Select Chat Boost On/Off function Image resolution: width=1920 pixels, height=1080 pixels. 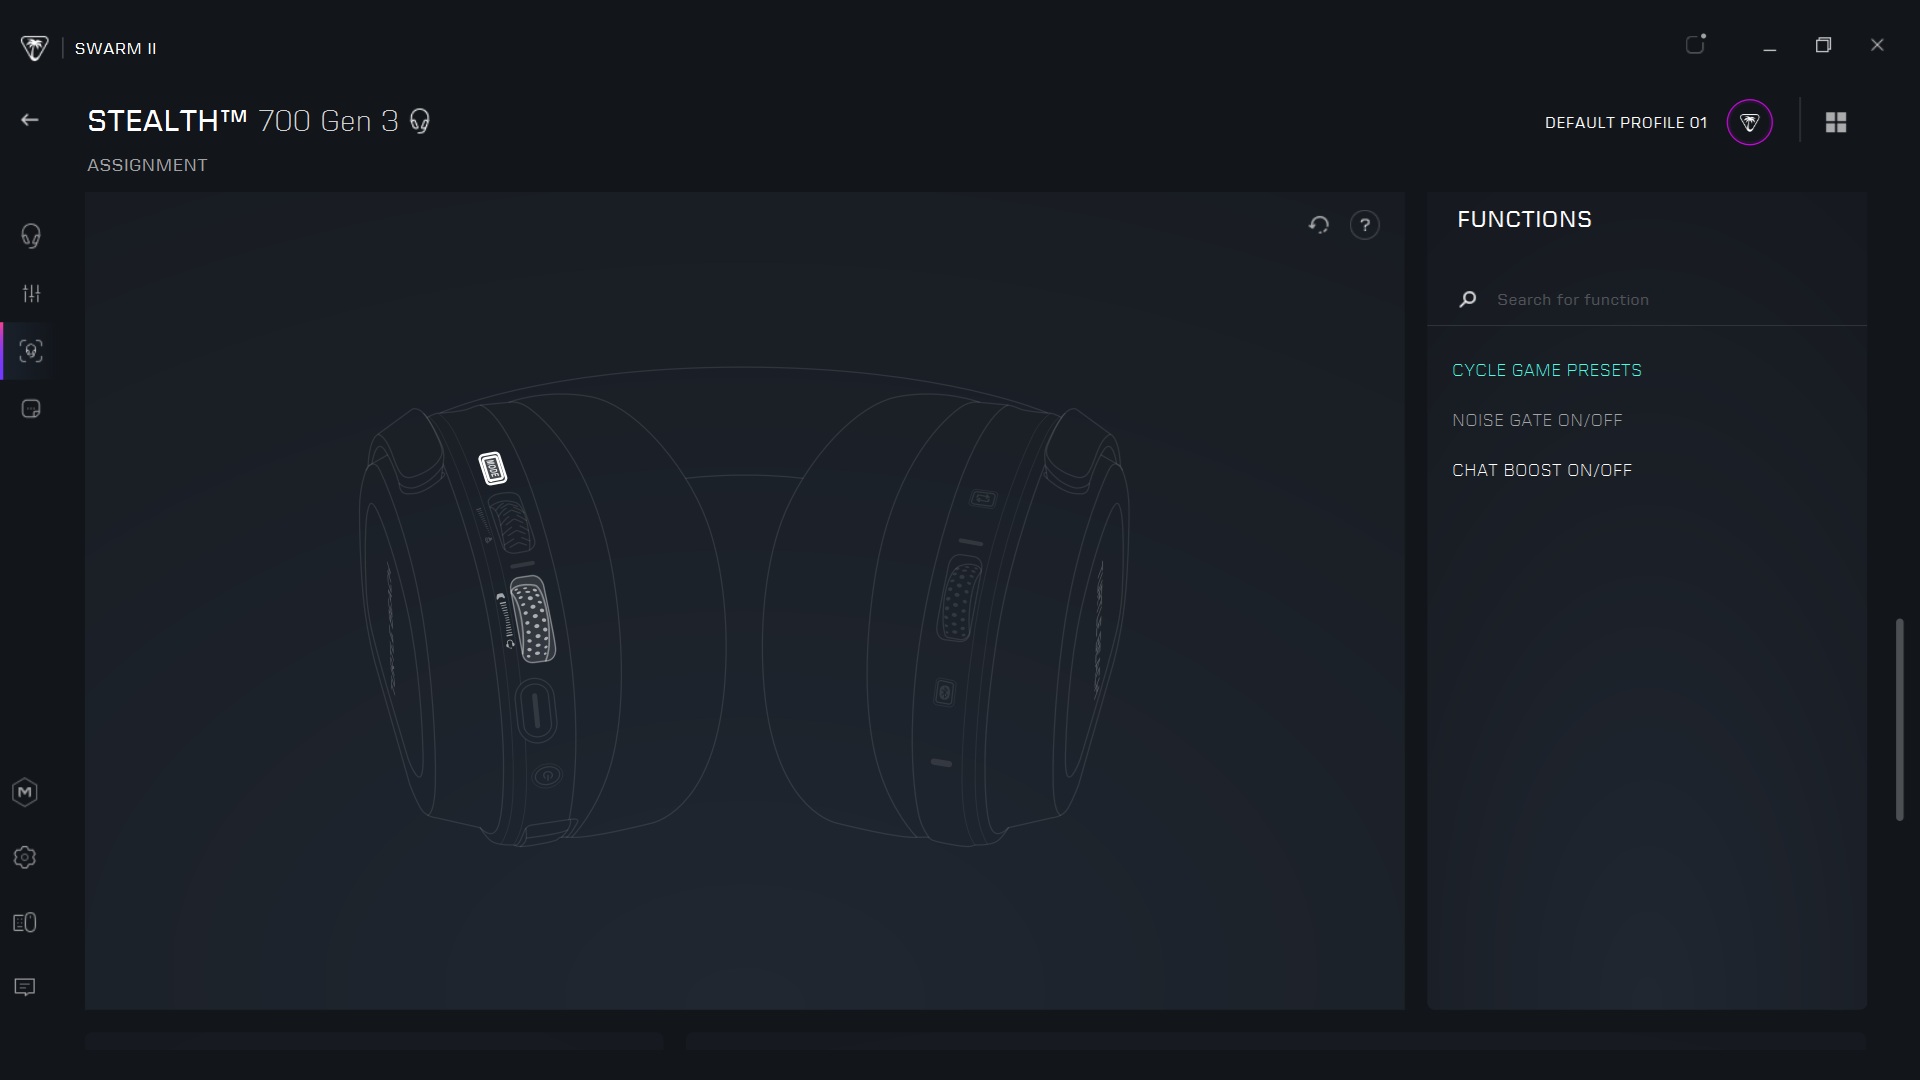click(x=1541, y=470)
